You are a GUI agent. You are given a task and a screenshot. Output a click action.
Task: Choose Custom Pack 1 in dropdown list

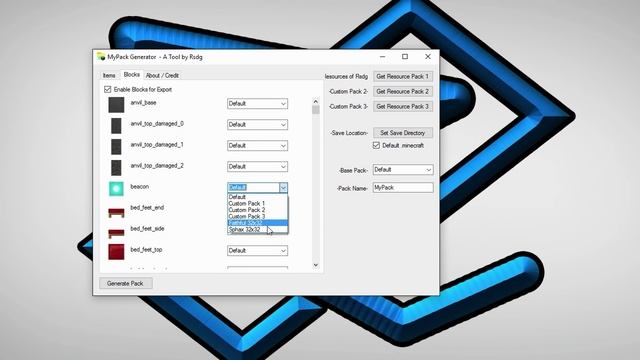point(258,203)
